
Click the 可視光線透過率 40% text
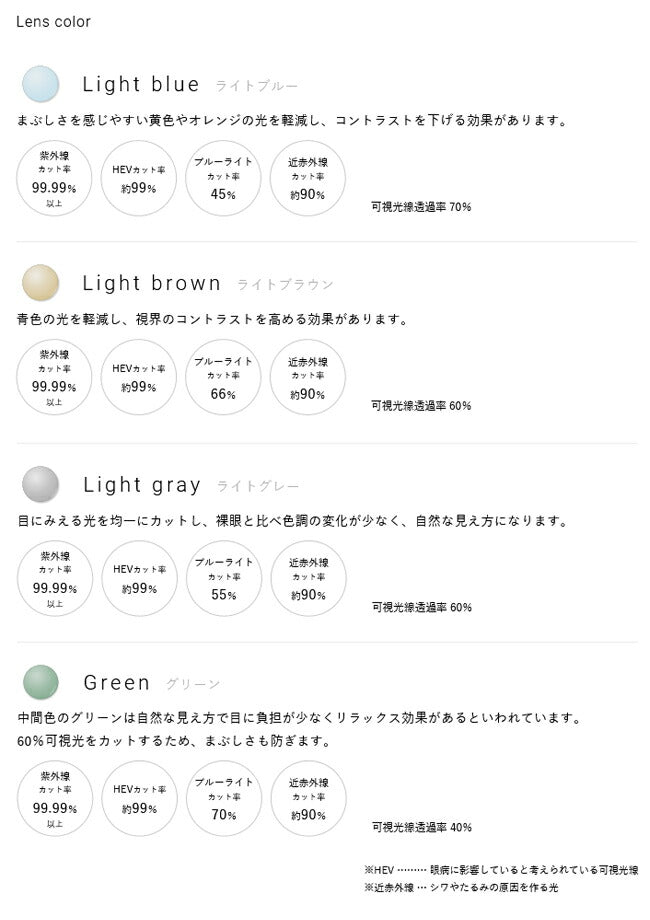click(421, 828)
